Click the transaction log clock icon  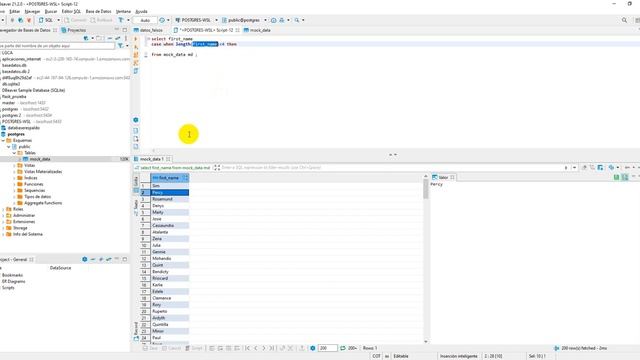(162, 20)
